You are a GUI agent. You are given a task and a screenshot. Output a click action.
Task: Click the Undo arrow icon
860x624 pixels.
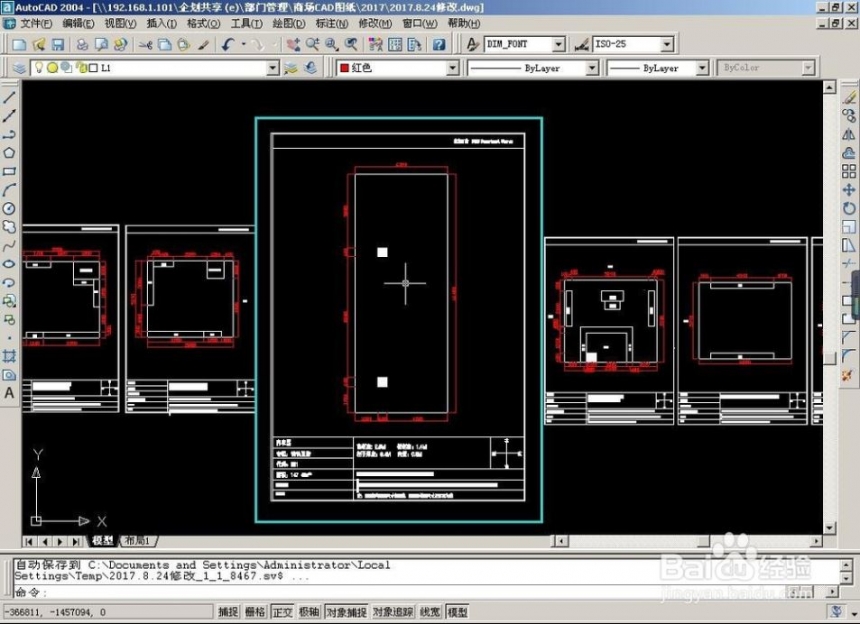tap(229, 44)
